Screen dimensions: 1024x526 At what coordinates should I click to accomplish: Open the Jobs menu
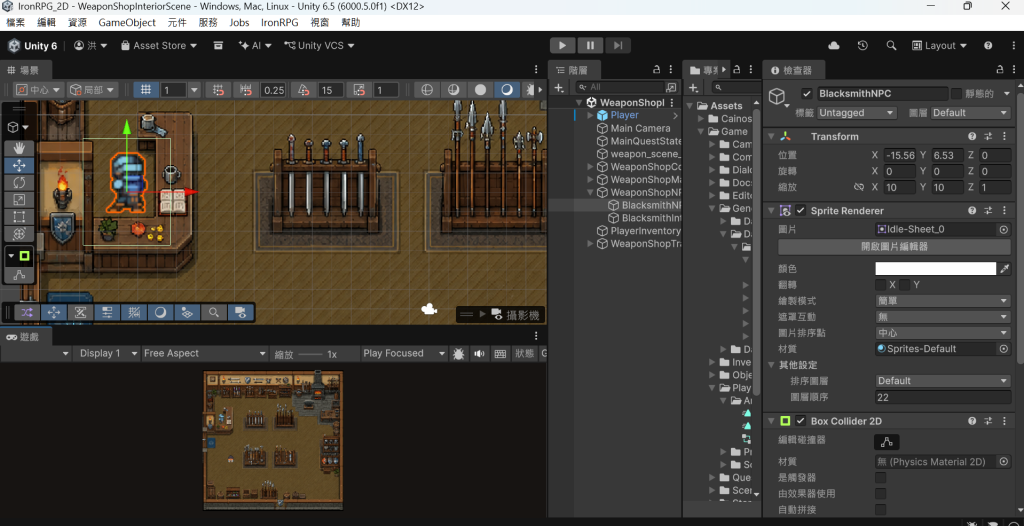tap(240, 22)
